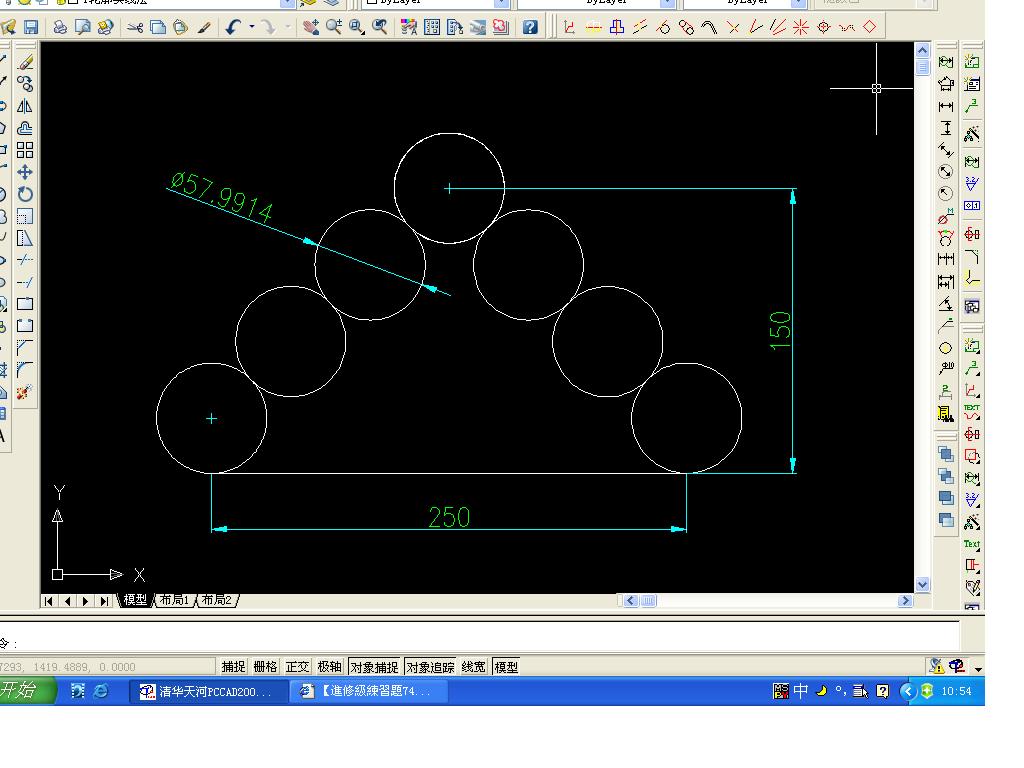Select the Stretch tool

coord(25,238)
